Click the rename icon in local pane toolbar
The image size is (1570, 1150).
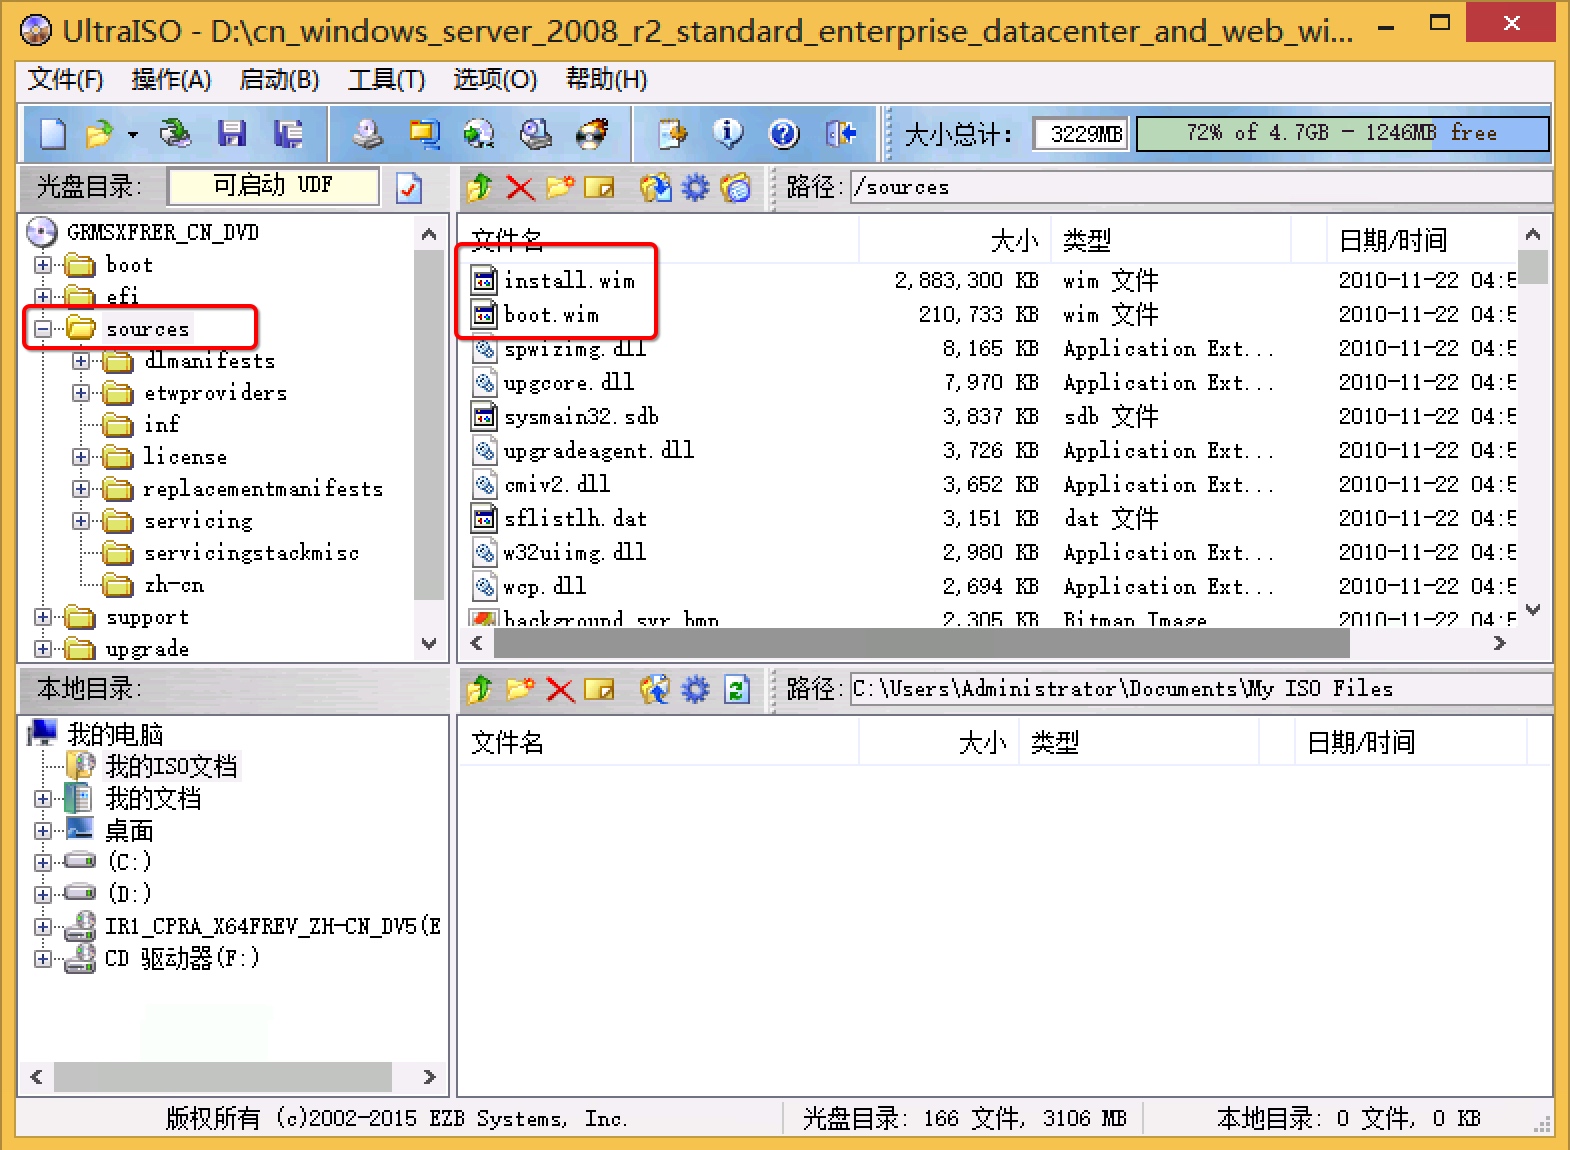click(599, 689)
